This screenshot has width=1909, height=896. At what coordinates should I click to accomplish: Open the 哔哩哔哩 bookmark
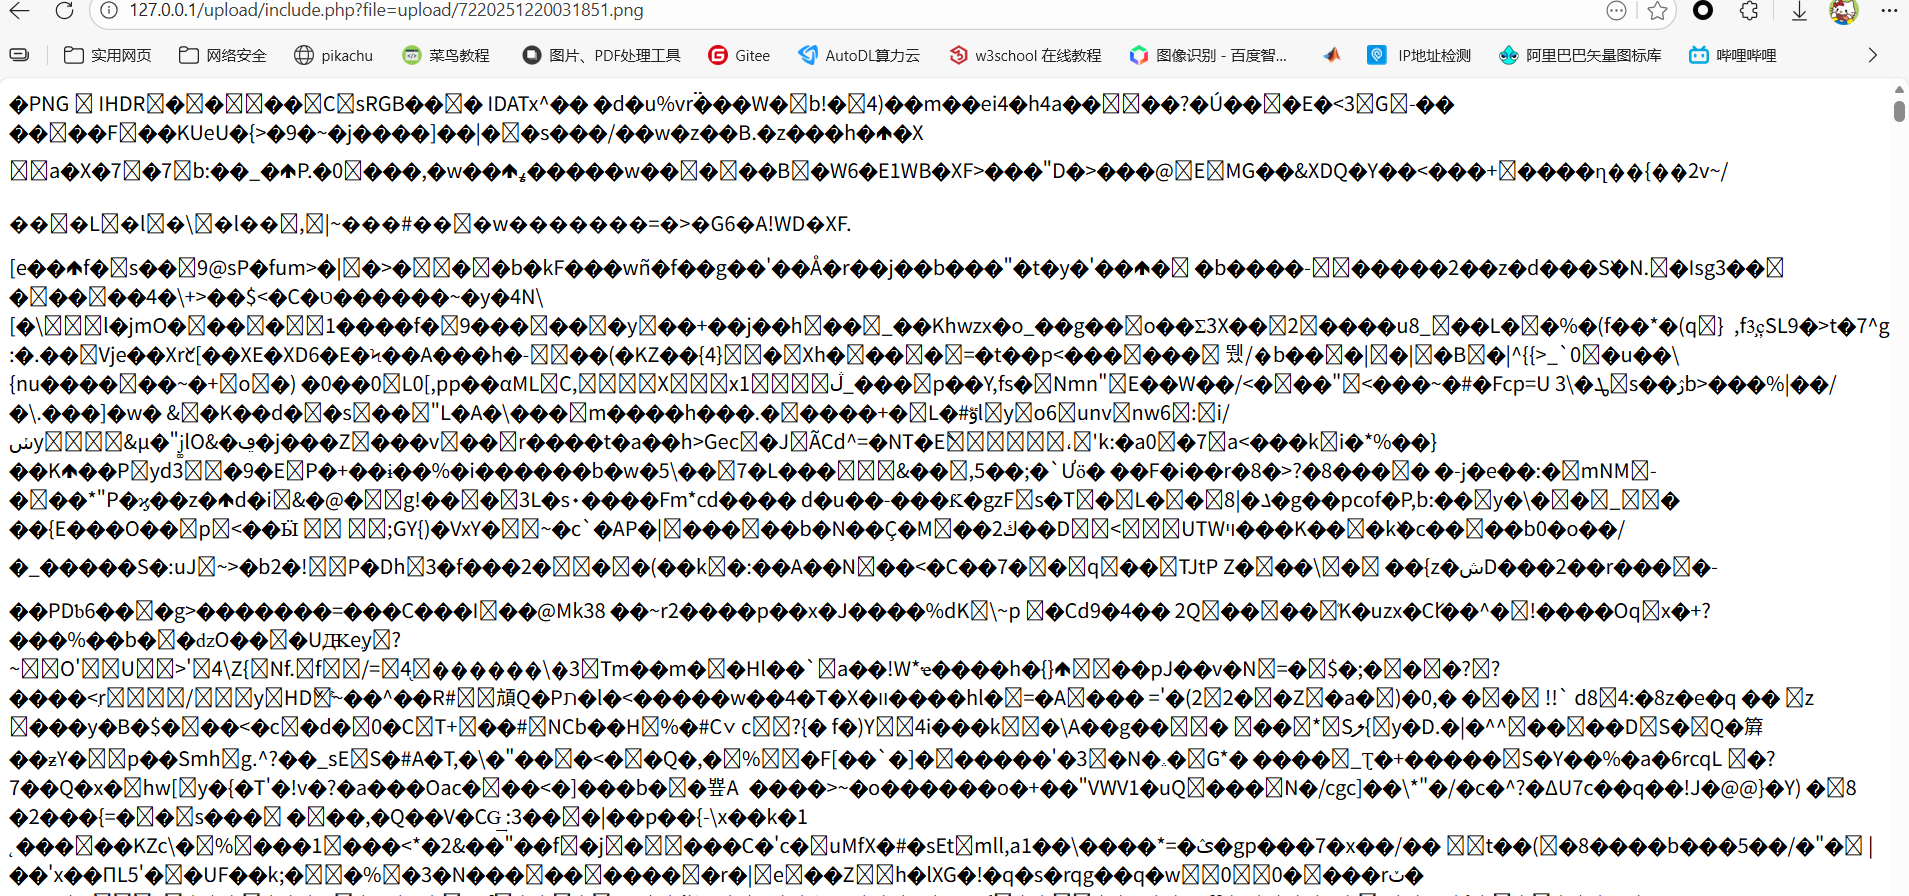pyautogui.click(x=1733, y=55)
